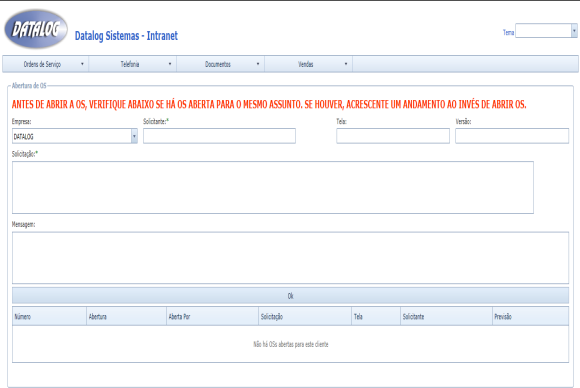Sort by the Solicitante column header
The height and width of the screenshot is (388, 580).
point(446,317)
